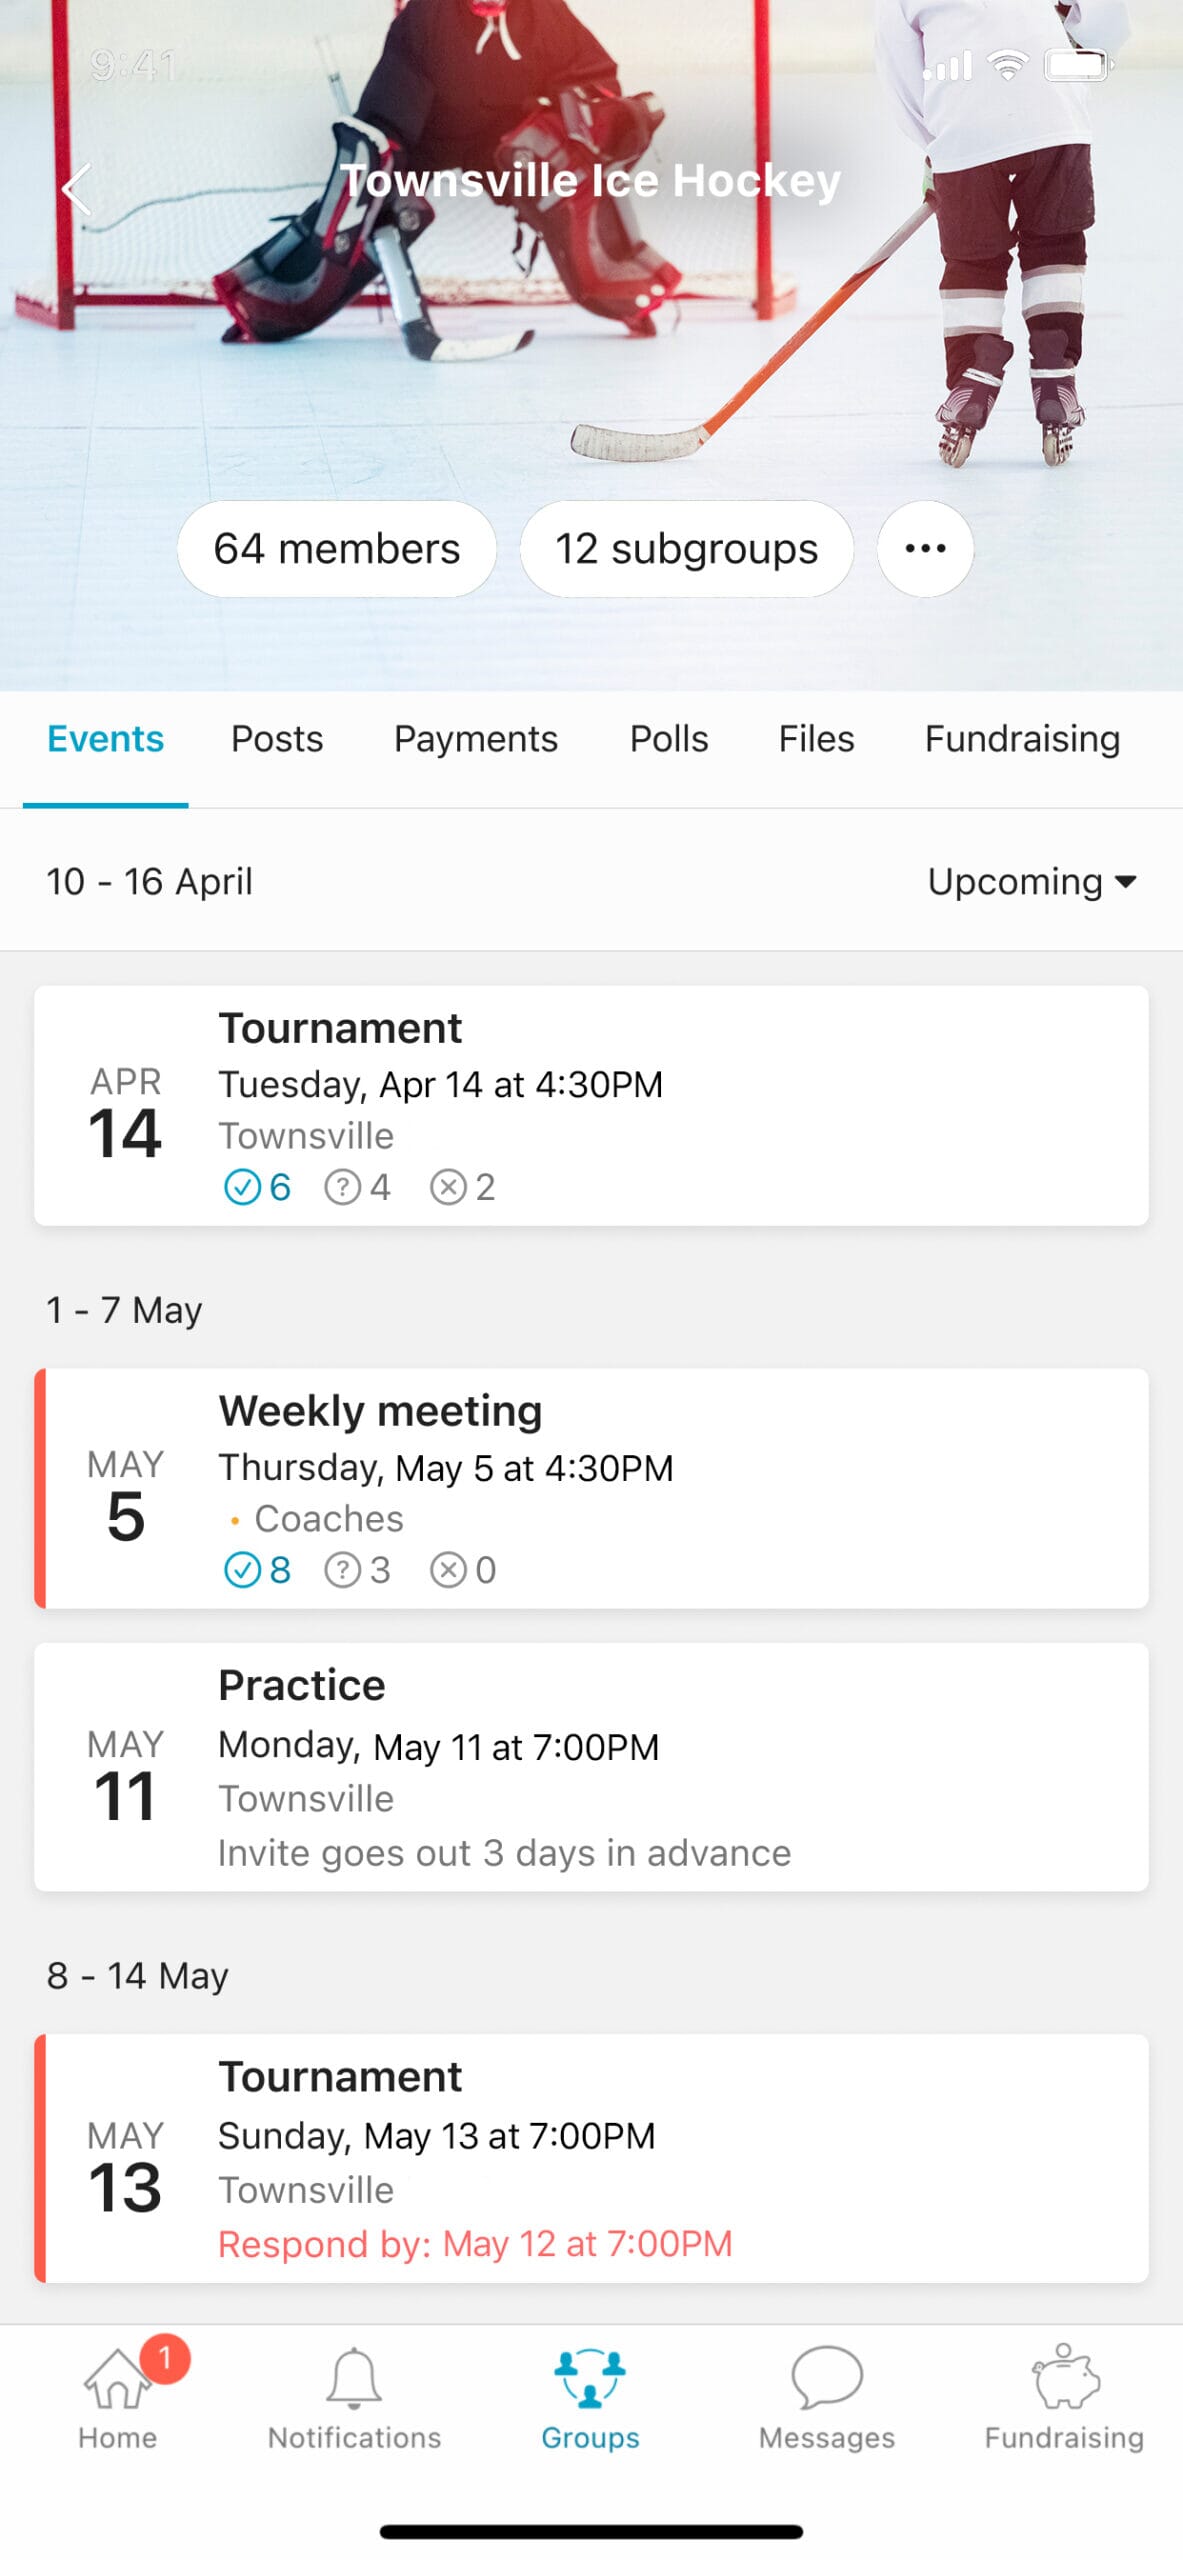Tap the back arrow icon
Viewport: 1183px width, 2560px height.
pyautogui.click(x=76, y=189)
